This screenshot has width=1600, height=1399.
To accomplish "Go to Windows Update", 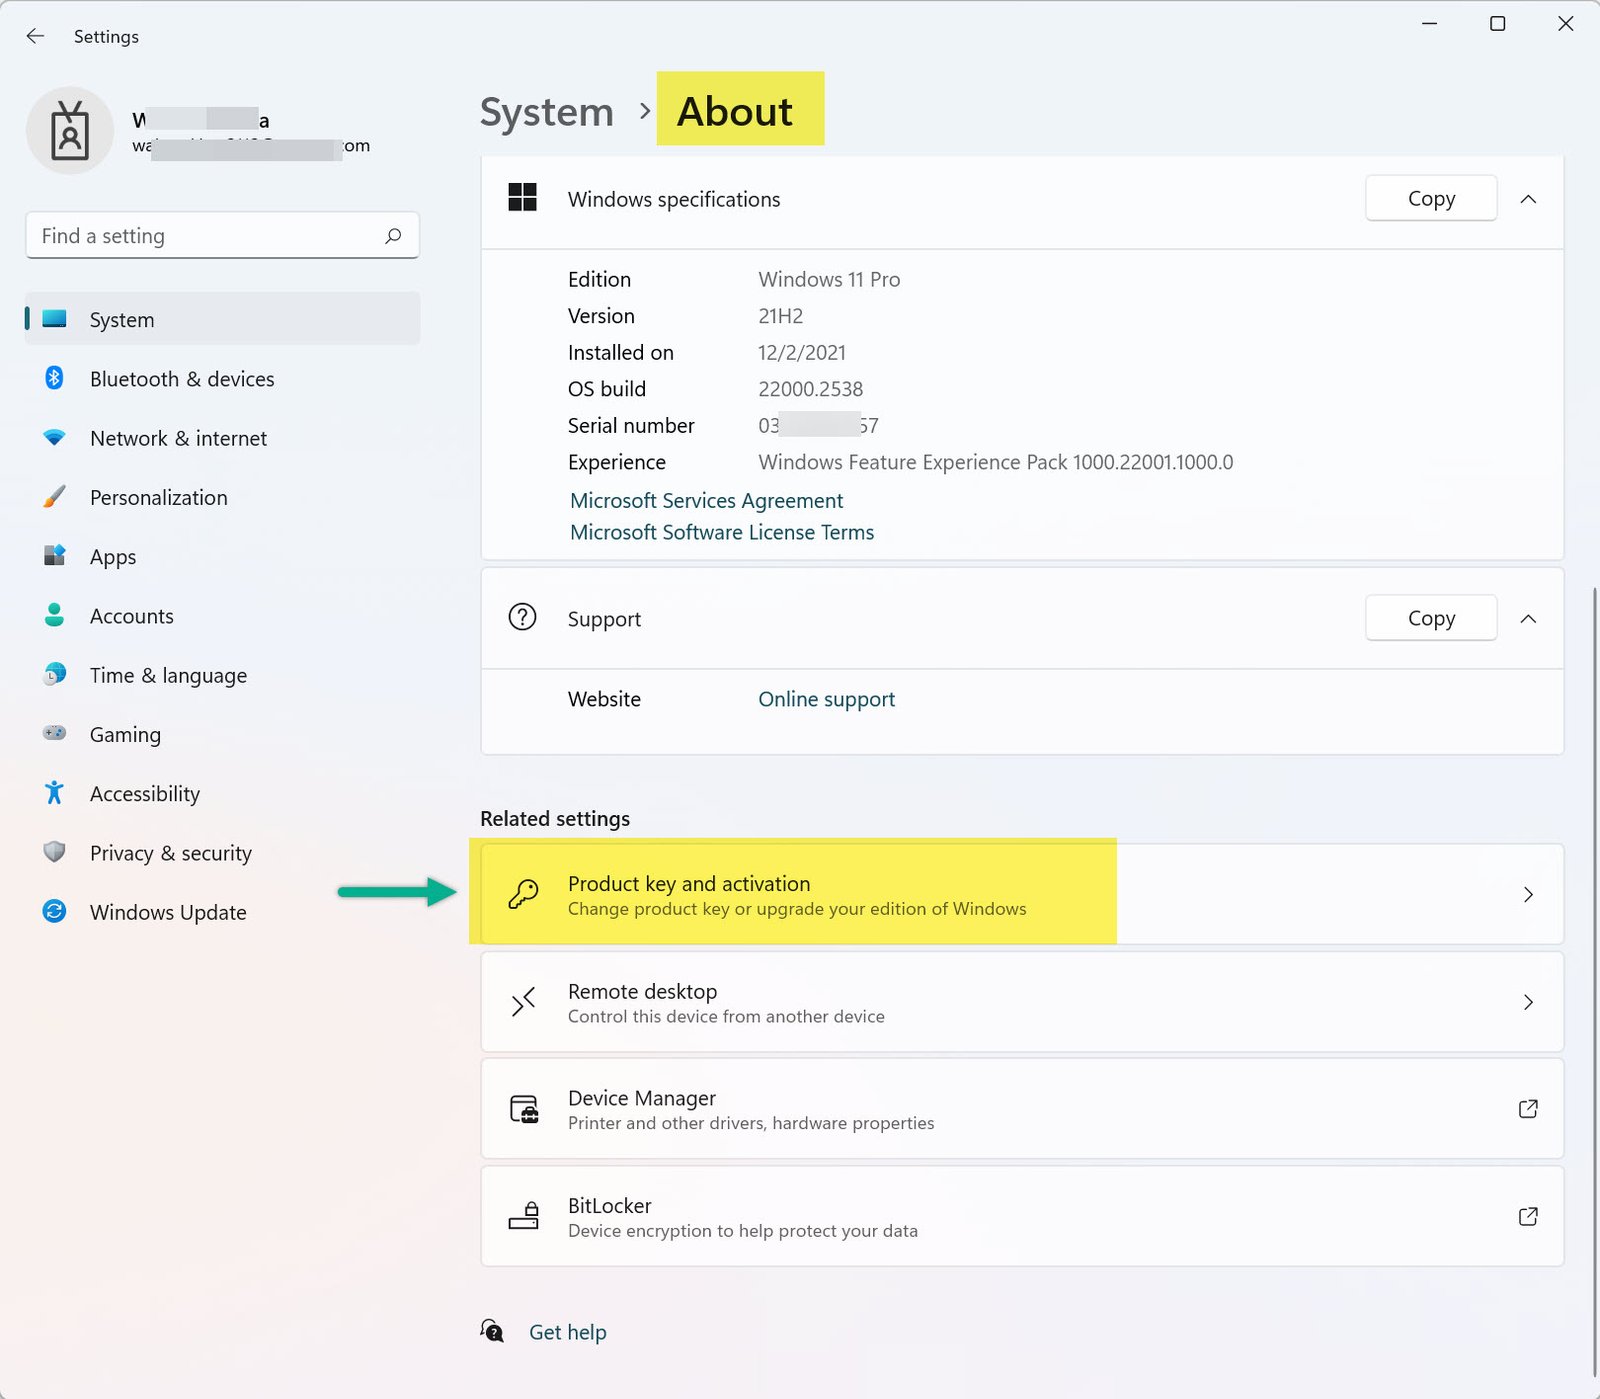I will [x=222, y=912].
